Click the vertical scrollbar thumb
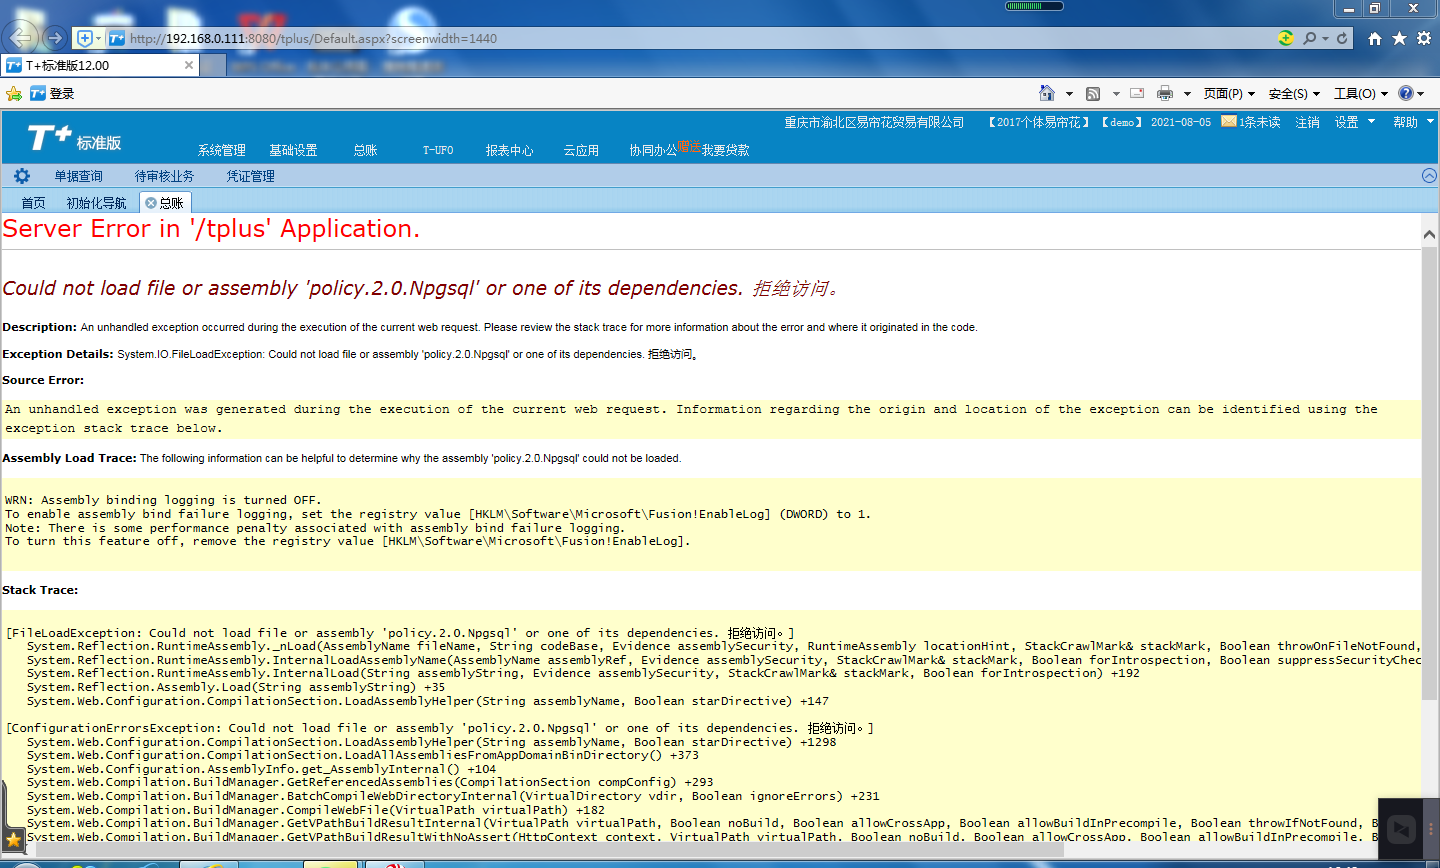 [x=1429, y=473]
